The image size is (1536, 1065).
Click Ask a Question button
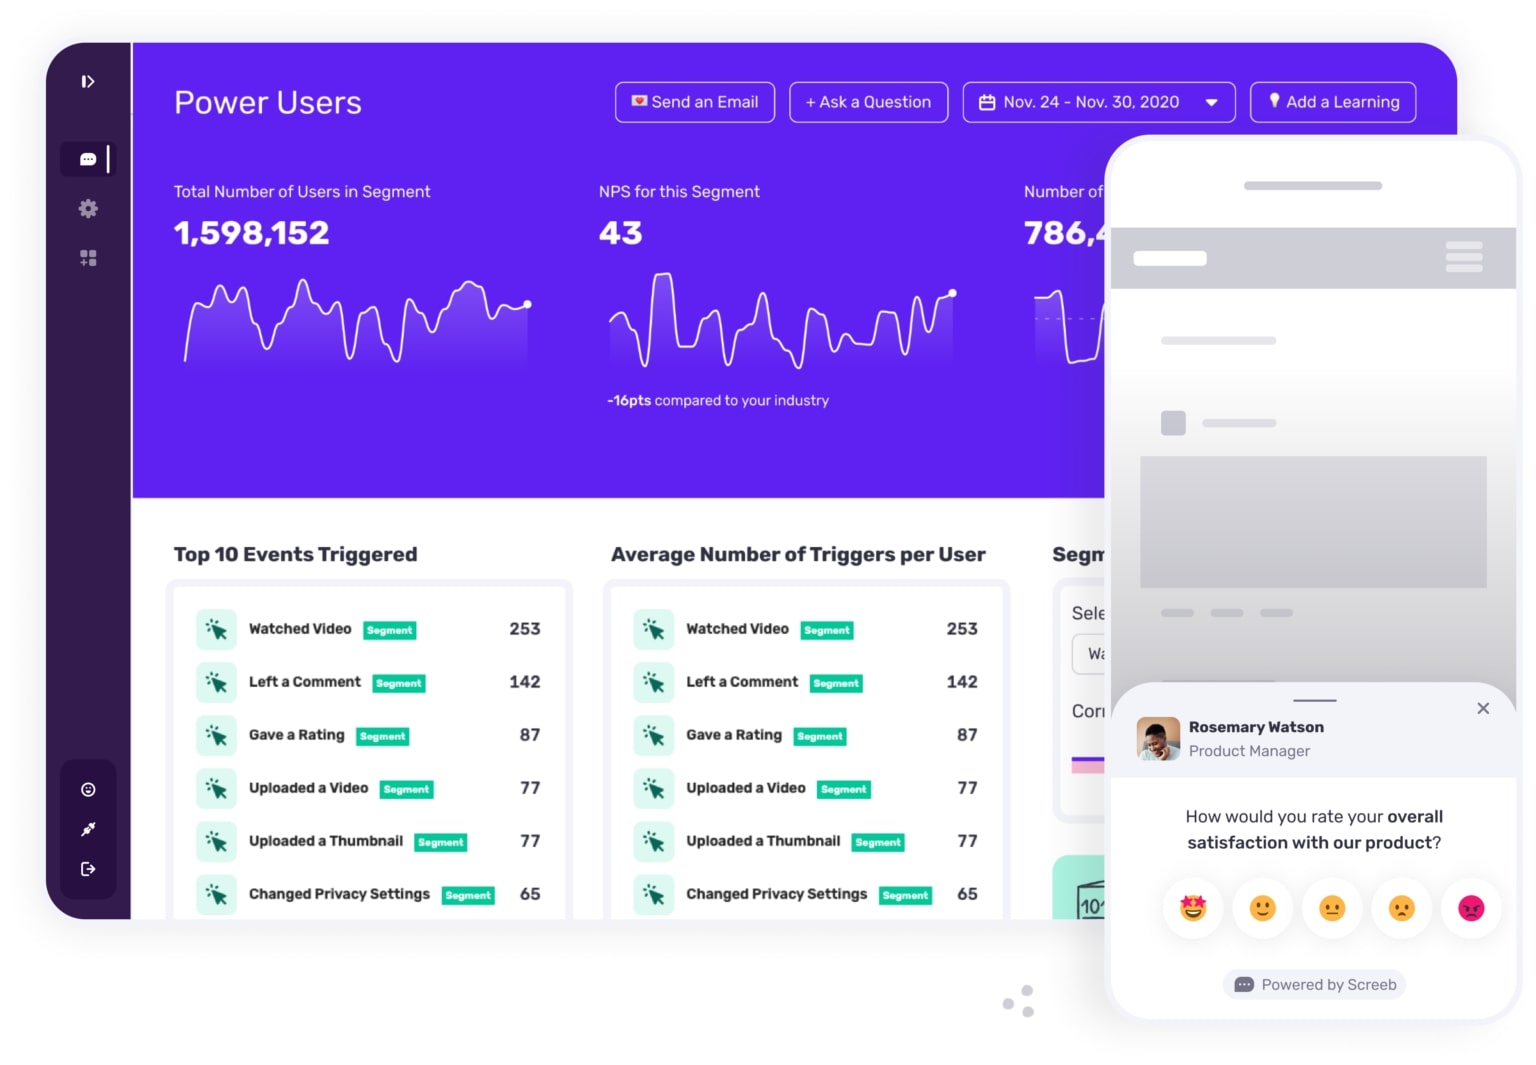868,102
